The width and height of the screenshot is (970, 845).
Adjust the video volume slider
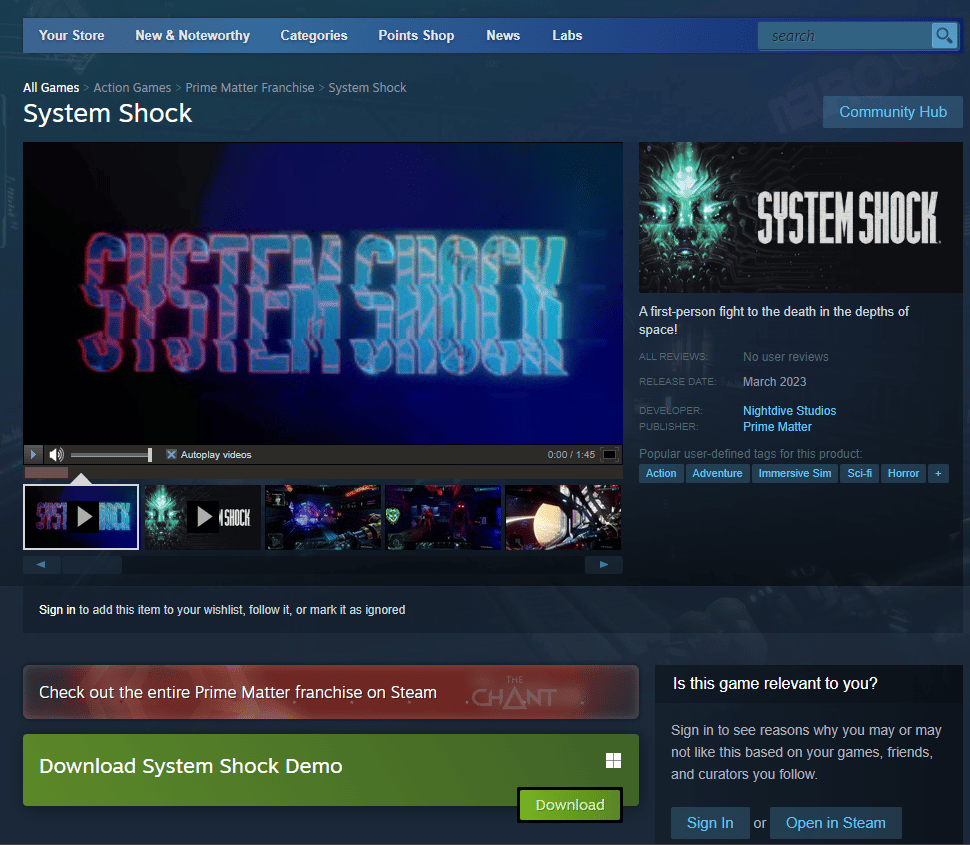coord(111,455)
